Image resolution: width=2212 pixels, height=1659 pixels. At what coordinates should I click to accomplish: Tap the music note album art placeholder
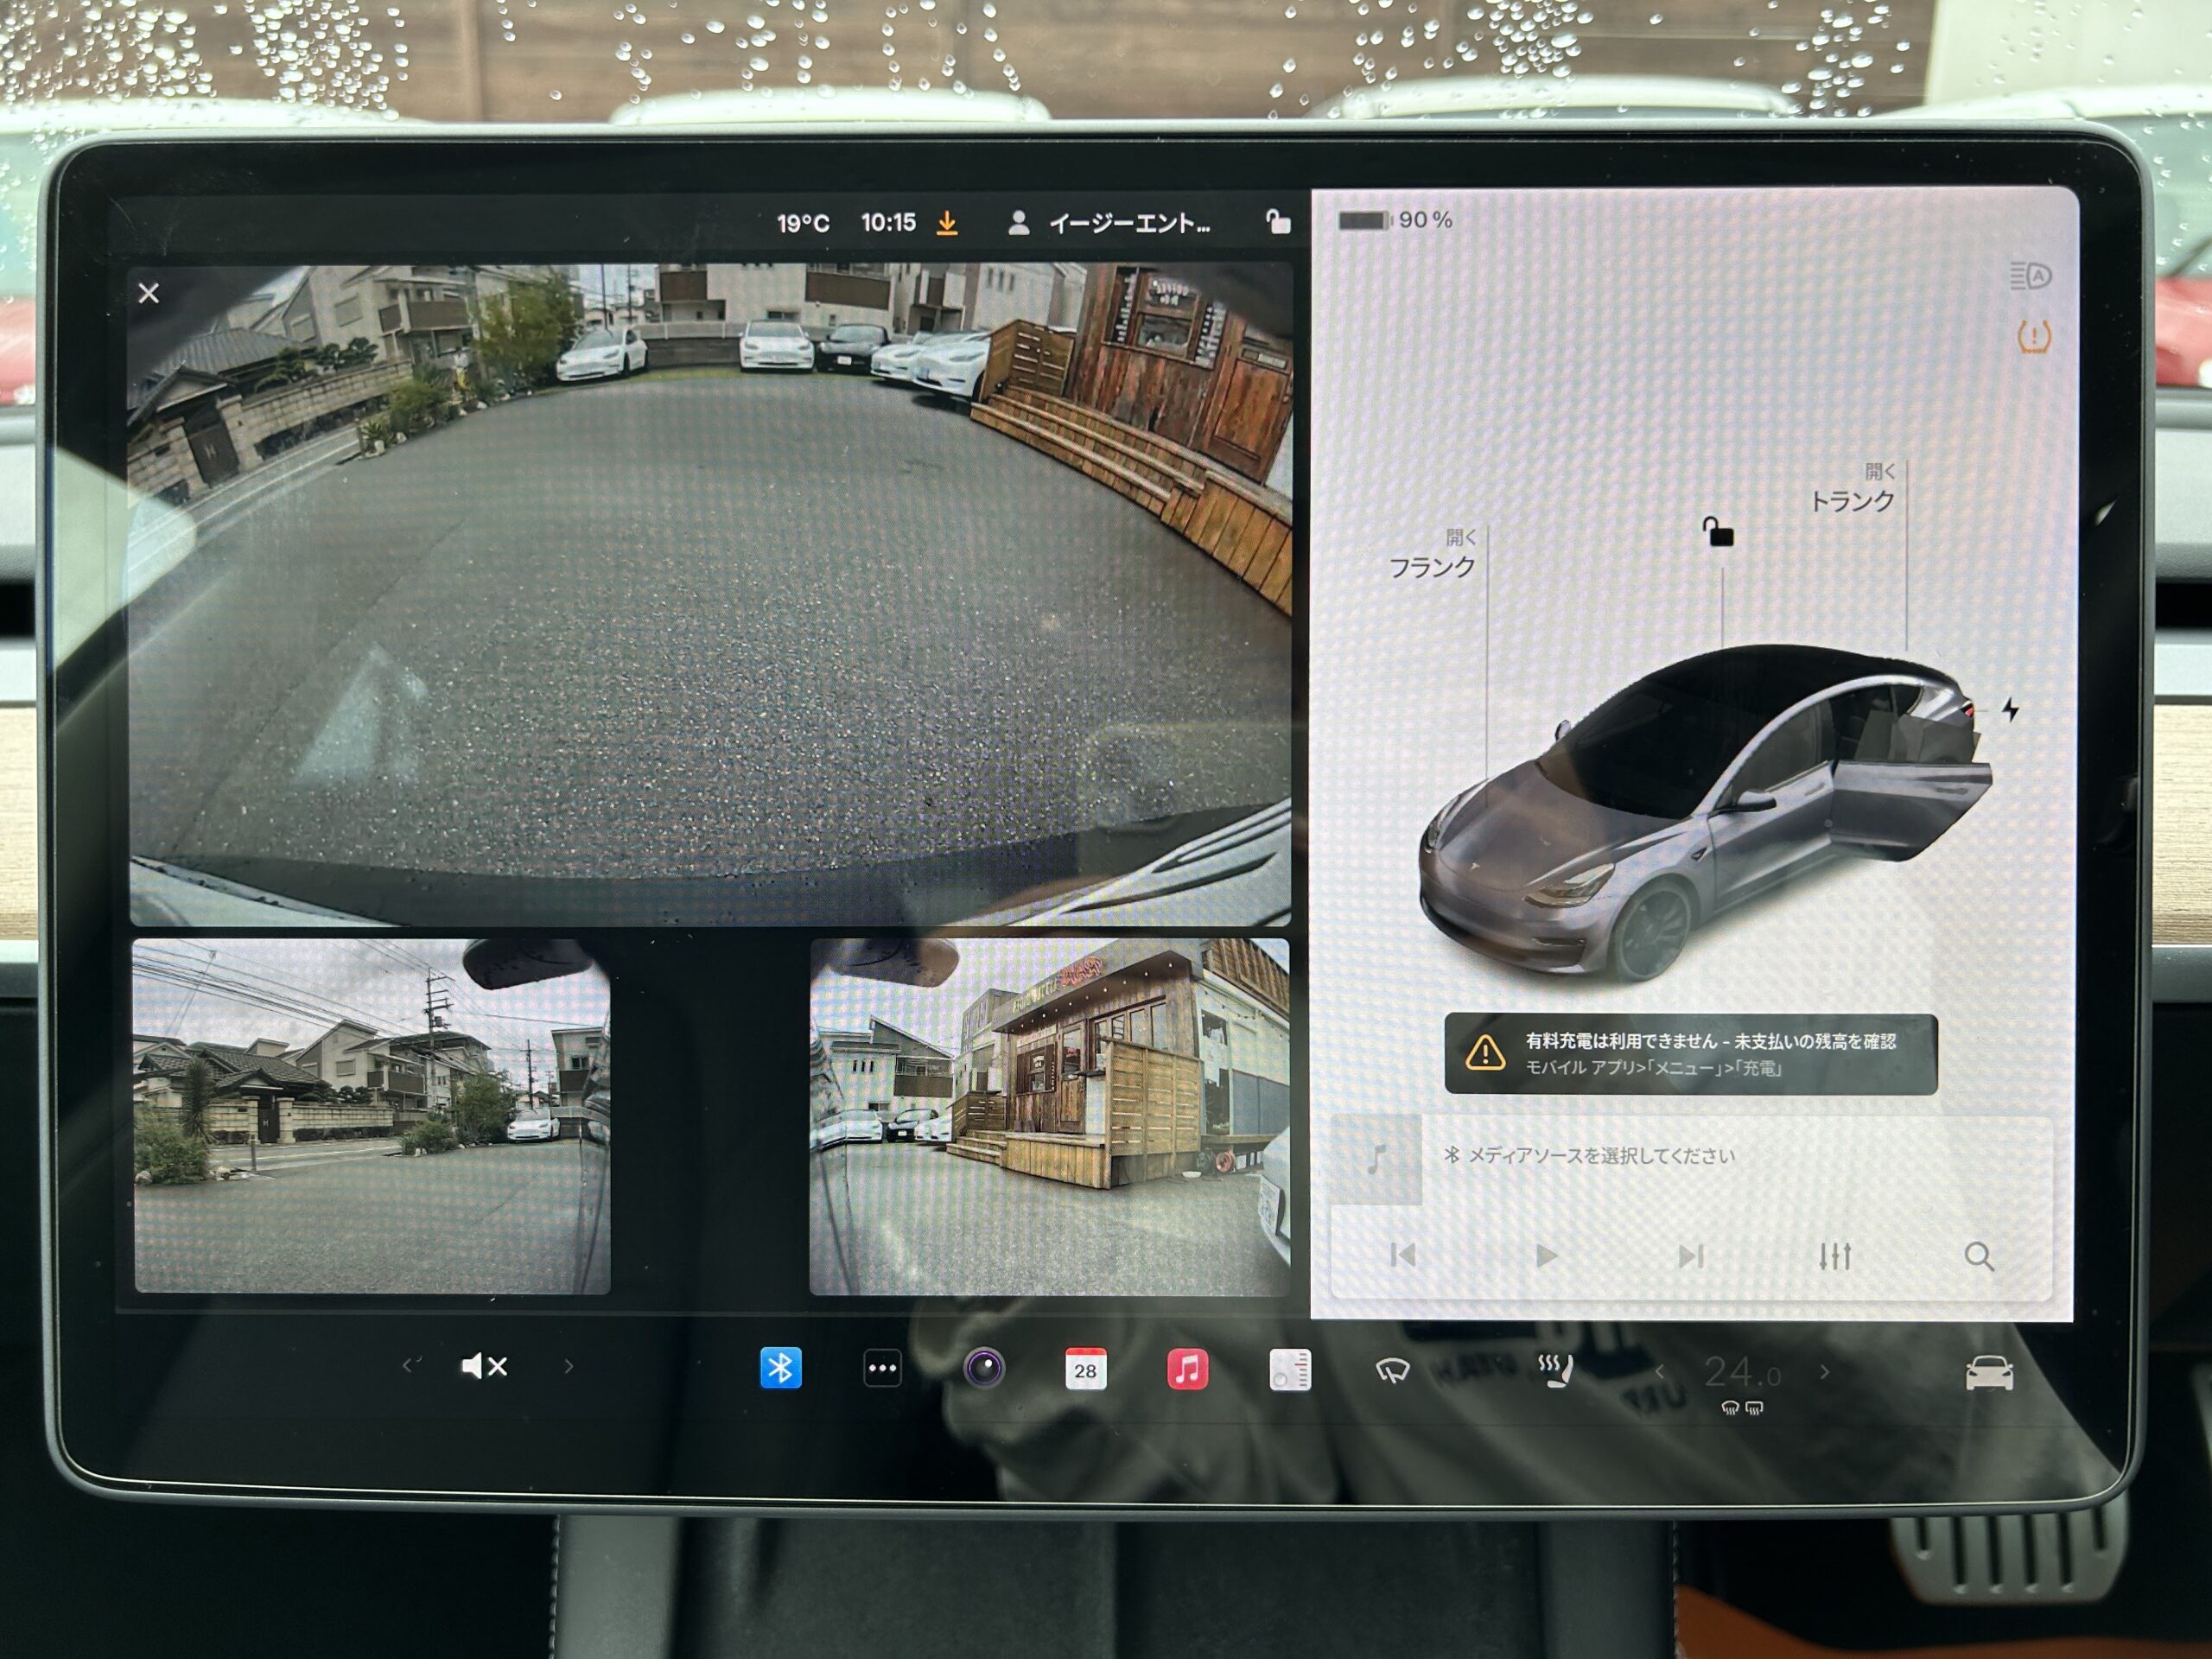click(1377, 1160)
